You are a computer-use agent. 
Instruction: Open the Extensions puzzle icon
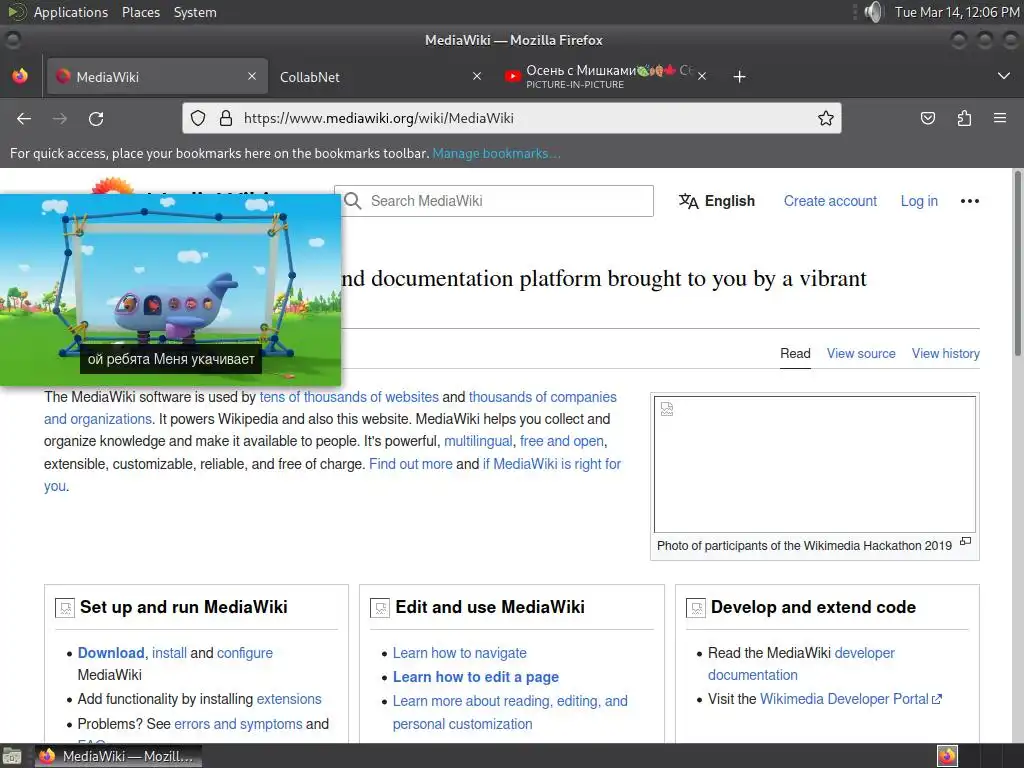point(964,118)
